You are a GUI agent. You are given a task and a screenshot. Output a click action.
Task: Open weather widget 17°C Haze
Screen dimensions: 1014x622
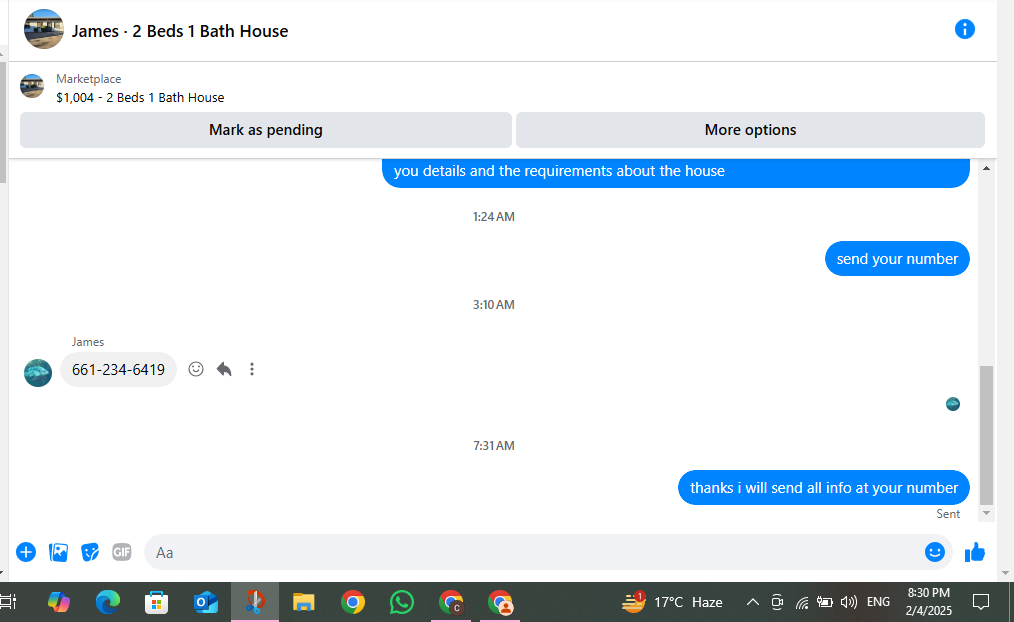click(673, 602)
